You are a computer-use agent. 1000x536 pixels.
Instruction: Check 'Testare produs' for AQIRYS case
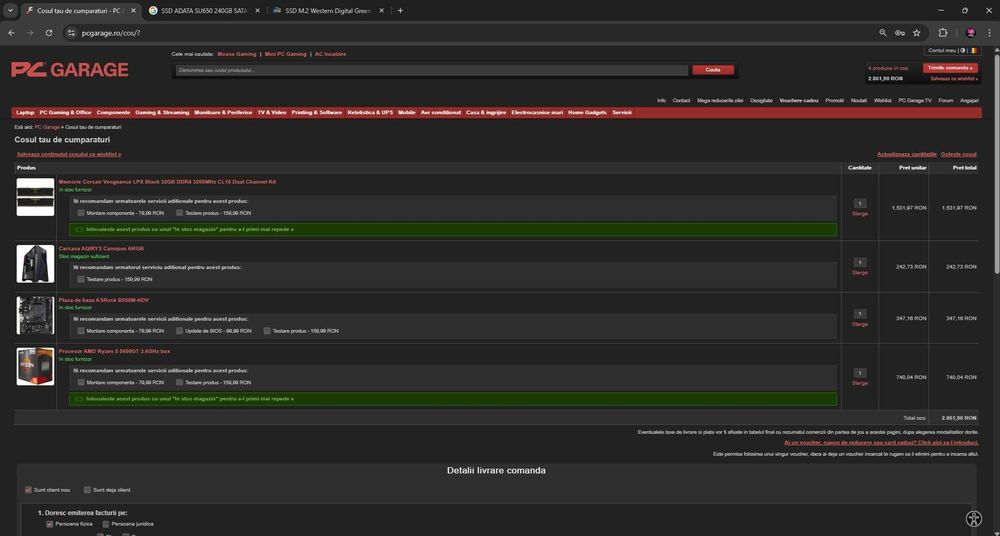point(81,279)
